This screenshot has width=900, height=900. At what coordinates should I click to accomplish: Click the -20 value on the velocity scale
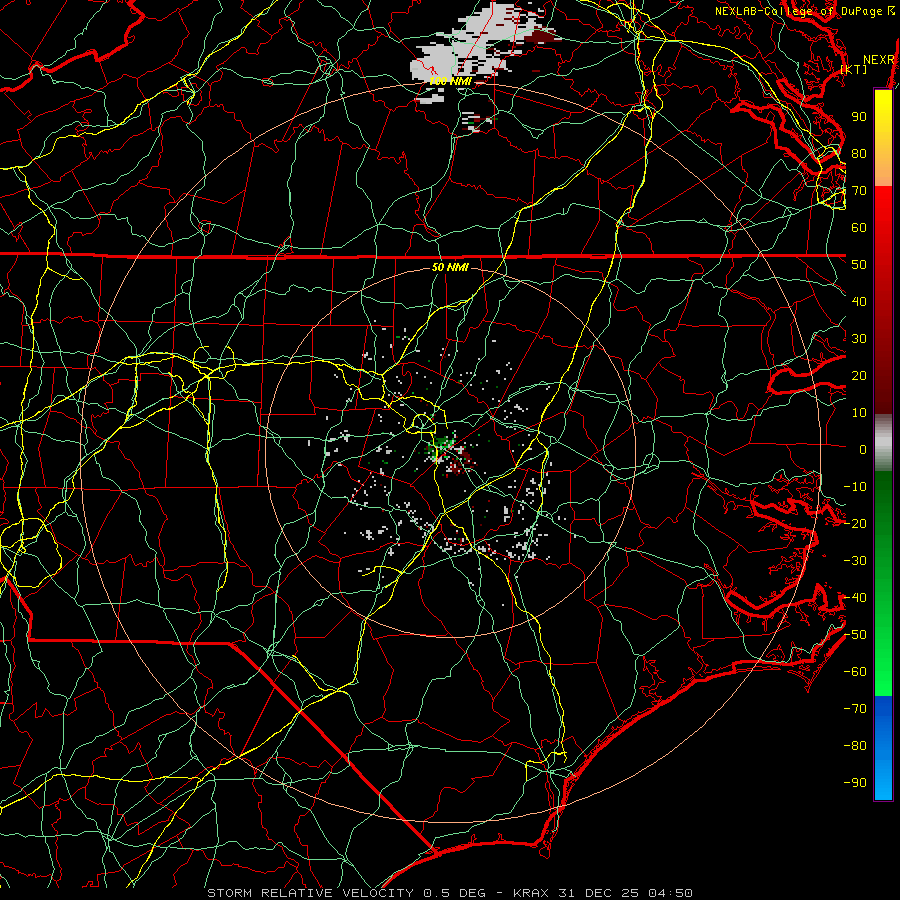point(855,523)
